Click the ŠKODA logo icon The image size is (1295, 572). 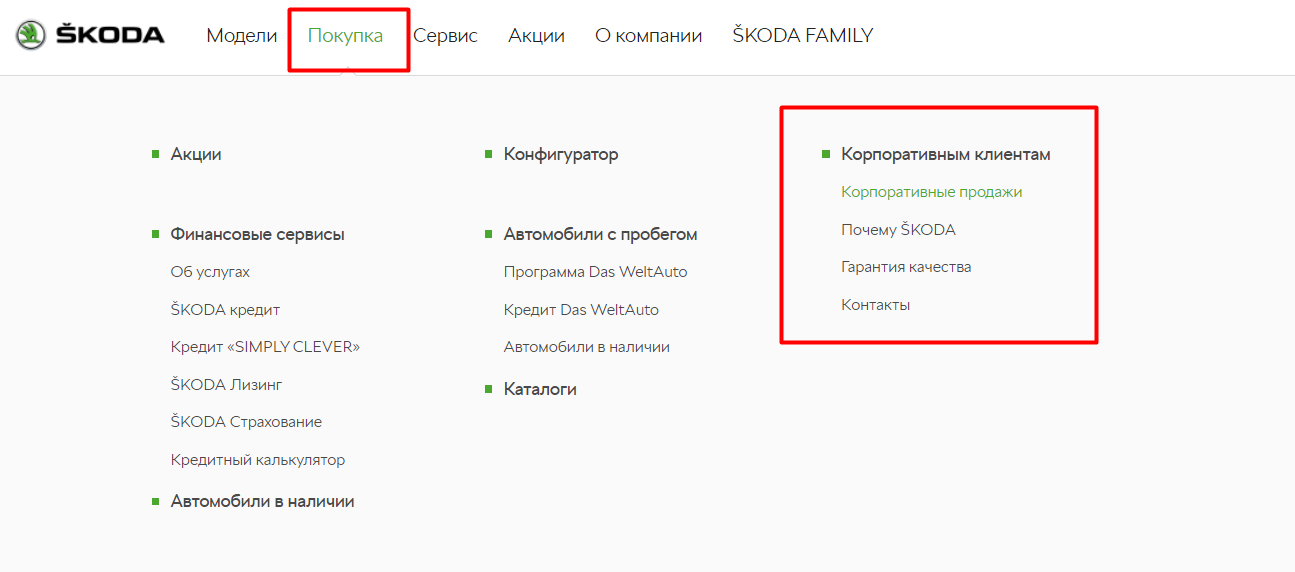click(x=31, y=35)
